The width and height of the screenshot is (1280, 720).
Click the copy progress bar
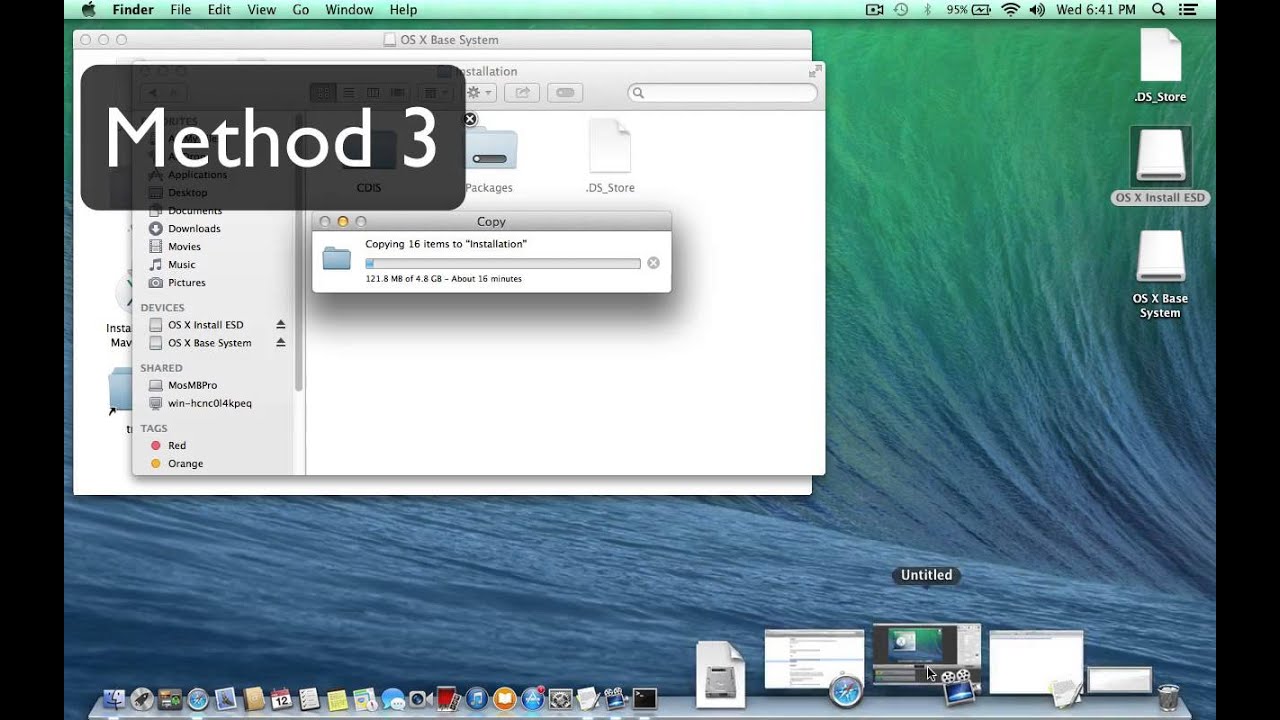coord(503,264)
